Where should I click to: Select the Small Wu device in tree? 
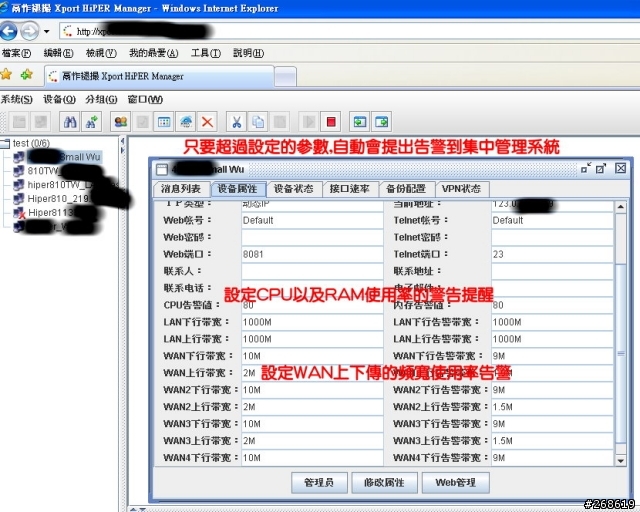tap(64, 157)
